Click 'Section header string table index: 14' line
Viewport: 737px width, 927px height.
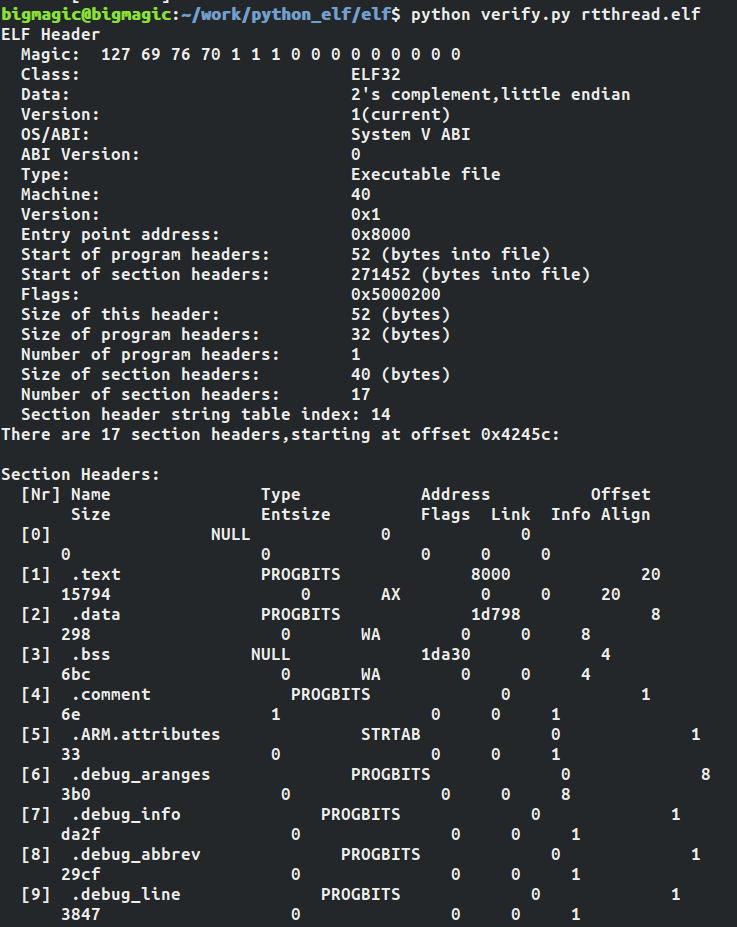205,414
